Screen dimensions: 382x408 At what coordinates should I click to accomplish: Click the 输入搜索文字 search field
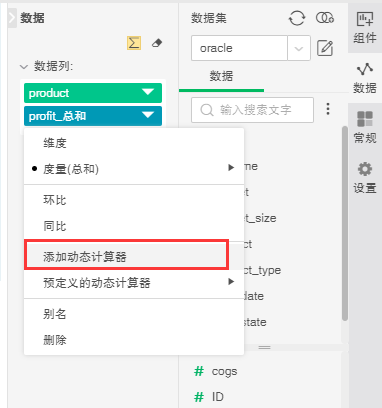(252, 110)
